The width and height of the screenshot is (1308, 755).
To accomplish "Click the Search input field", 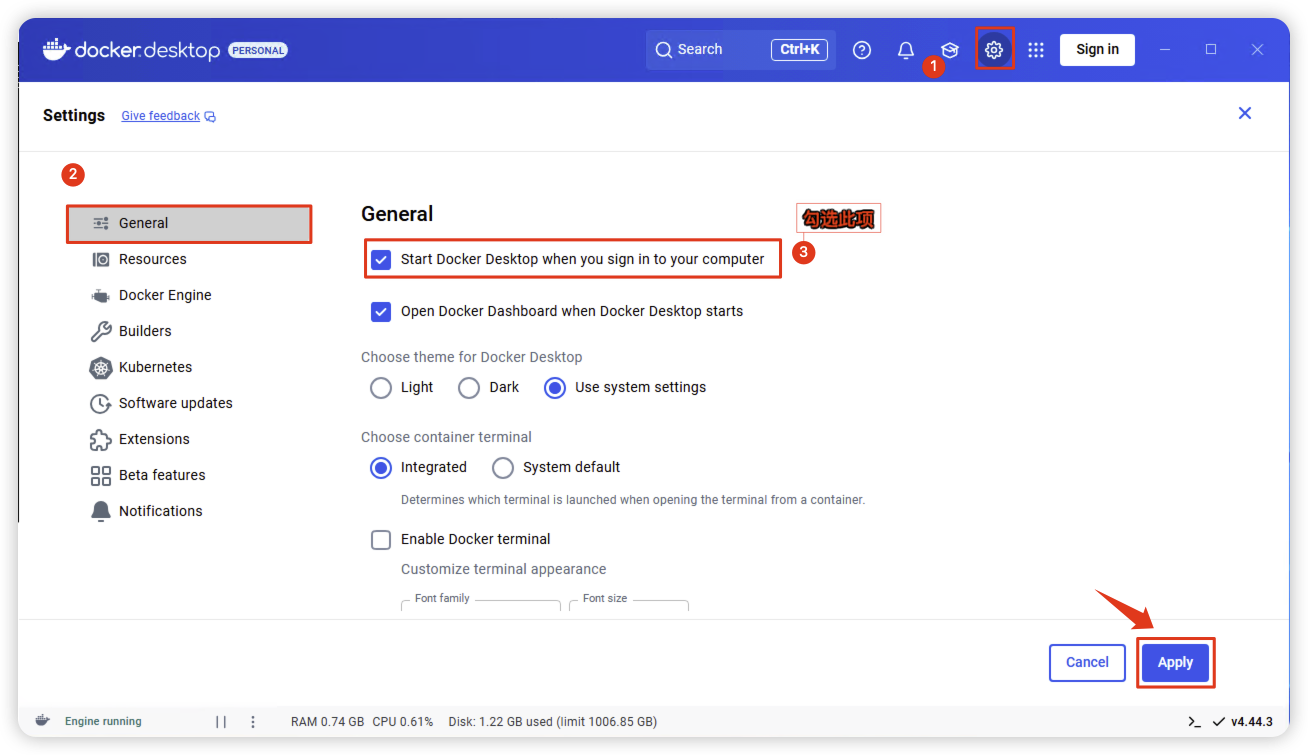I will 741,50.
